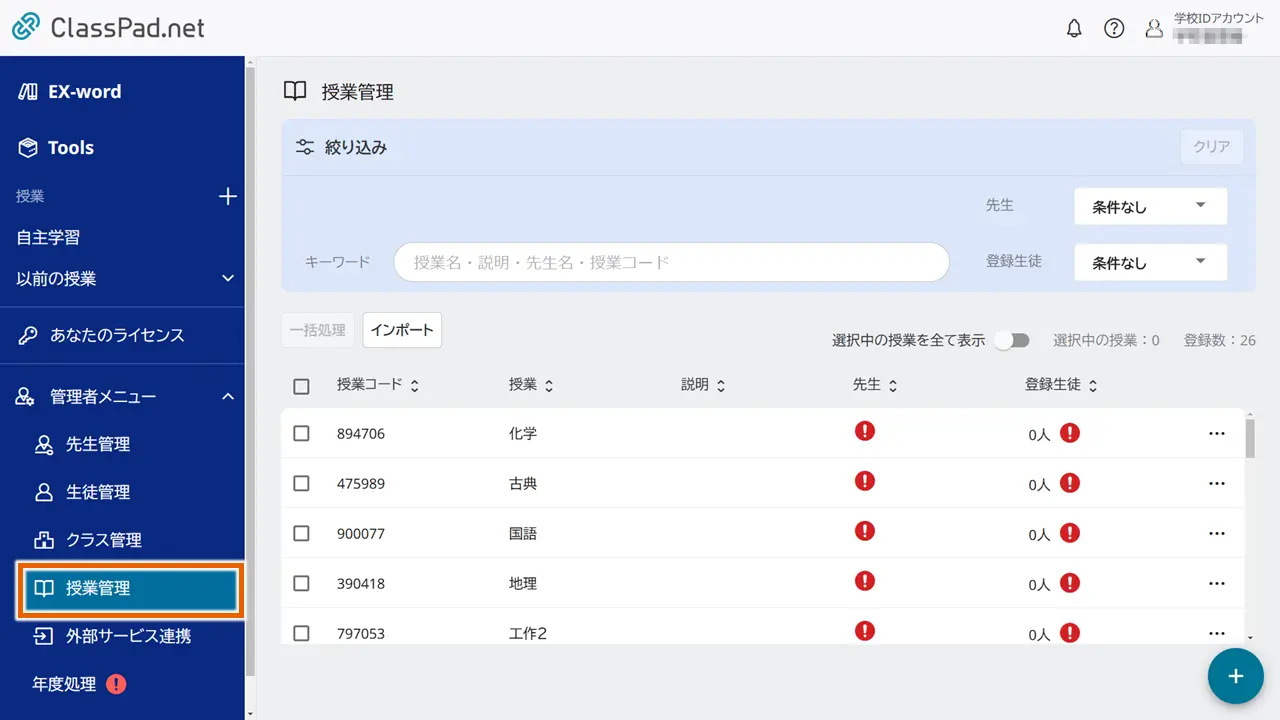Click the クリア button to reset filters
Viewport: 1280px width, 720px height.
pyautogui.click(x=1211, y=147)
